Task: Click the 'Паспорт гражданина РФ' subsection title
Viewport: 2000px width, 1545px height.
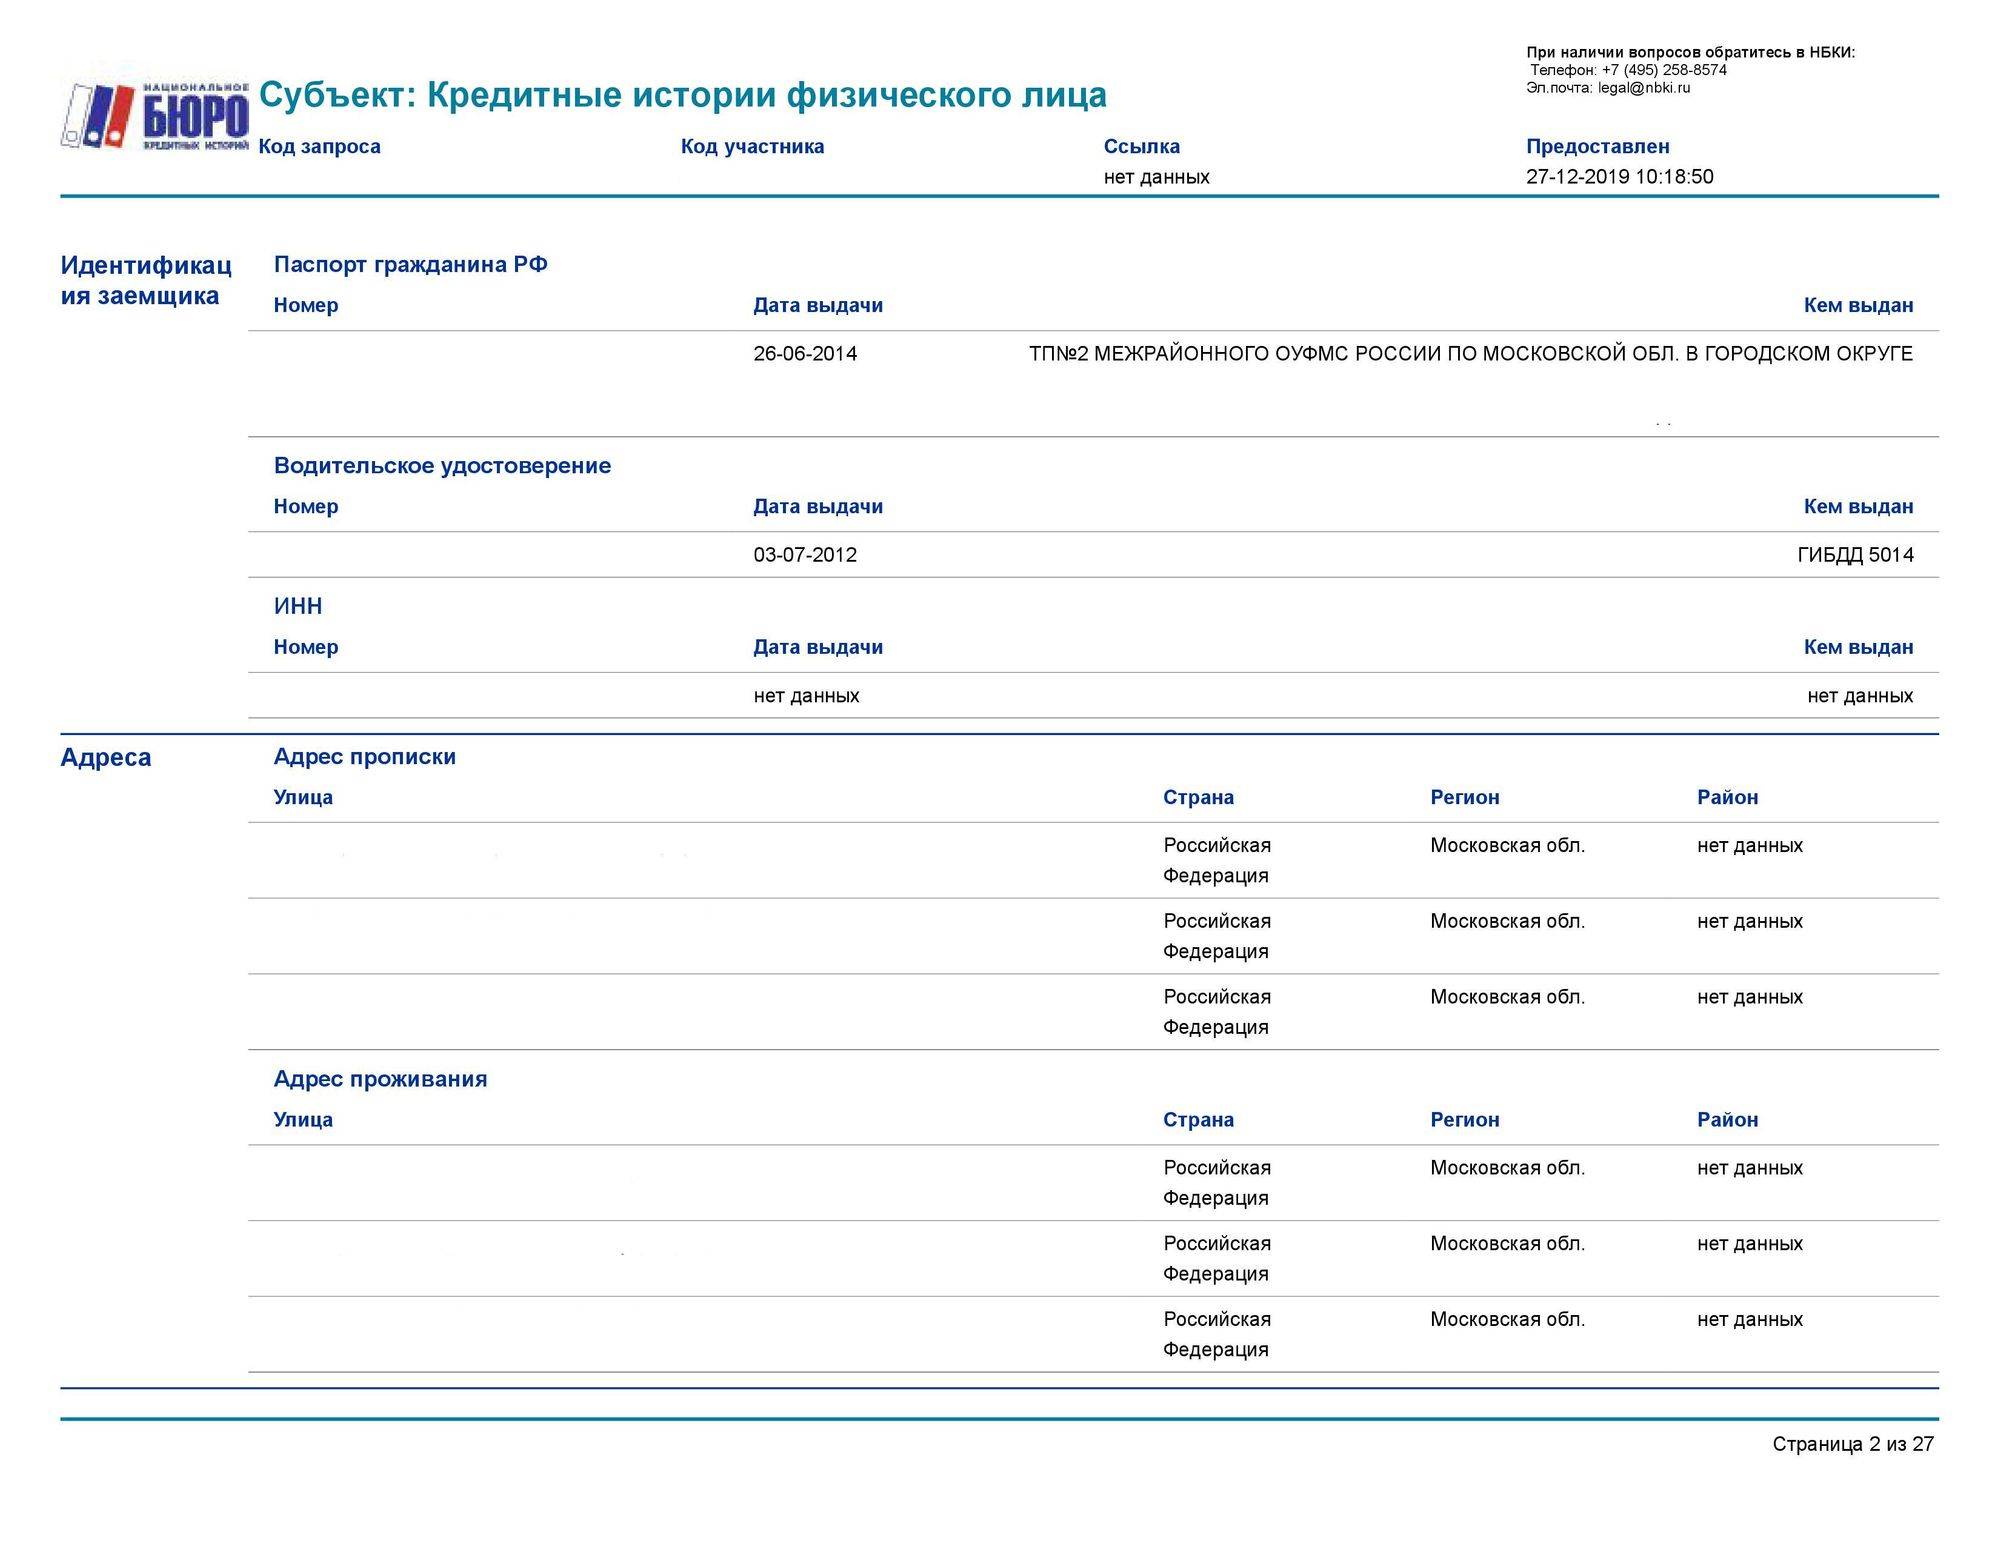Action: click(x=411, y=265)
